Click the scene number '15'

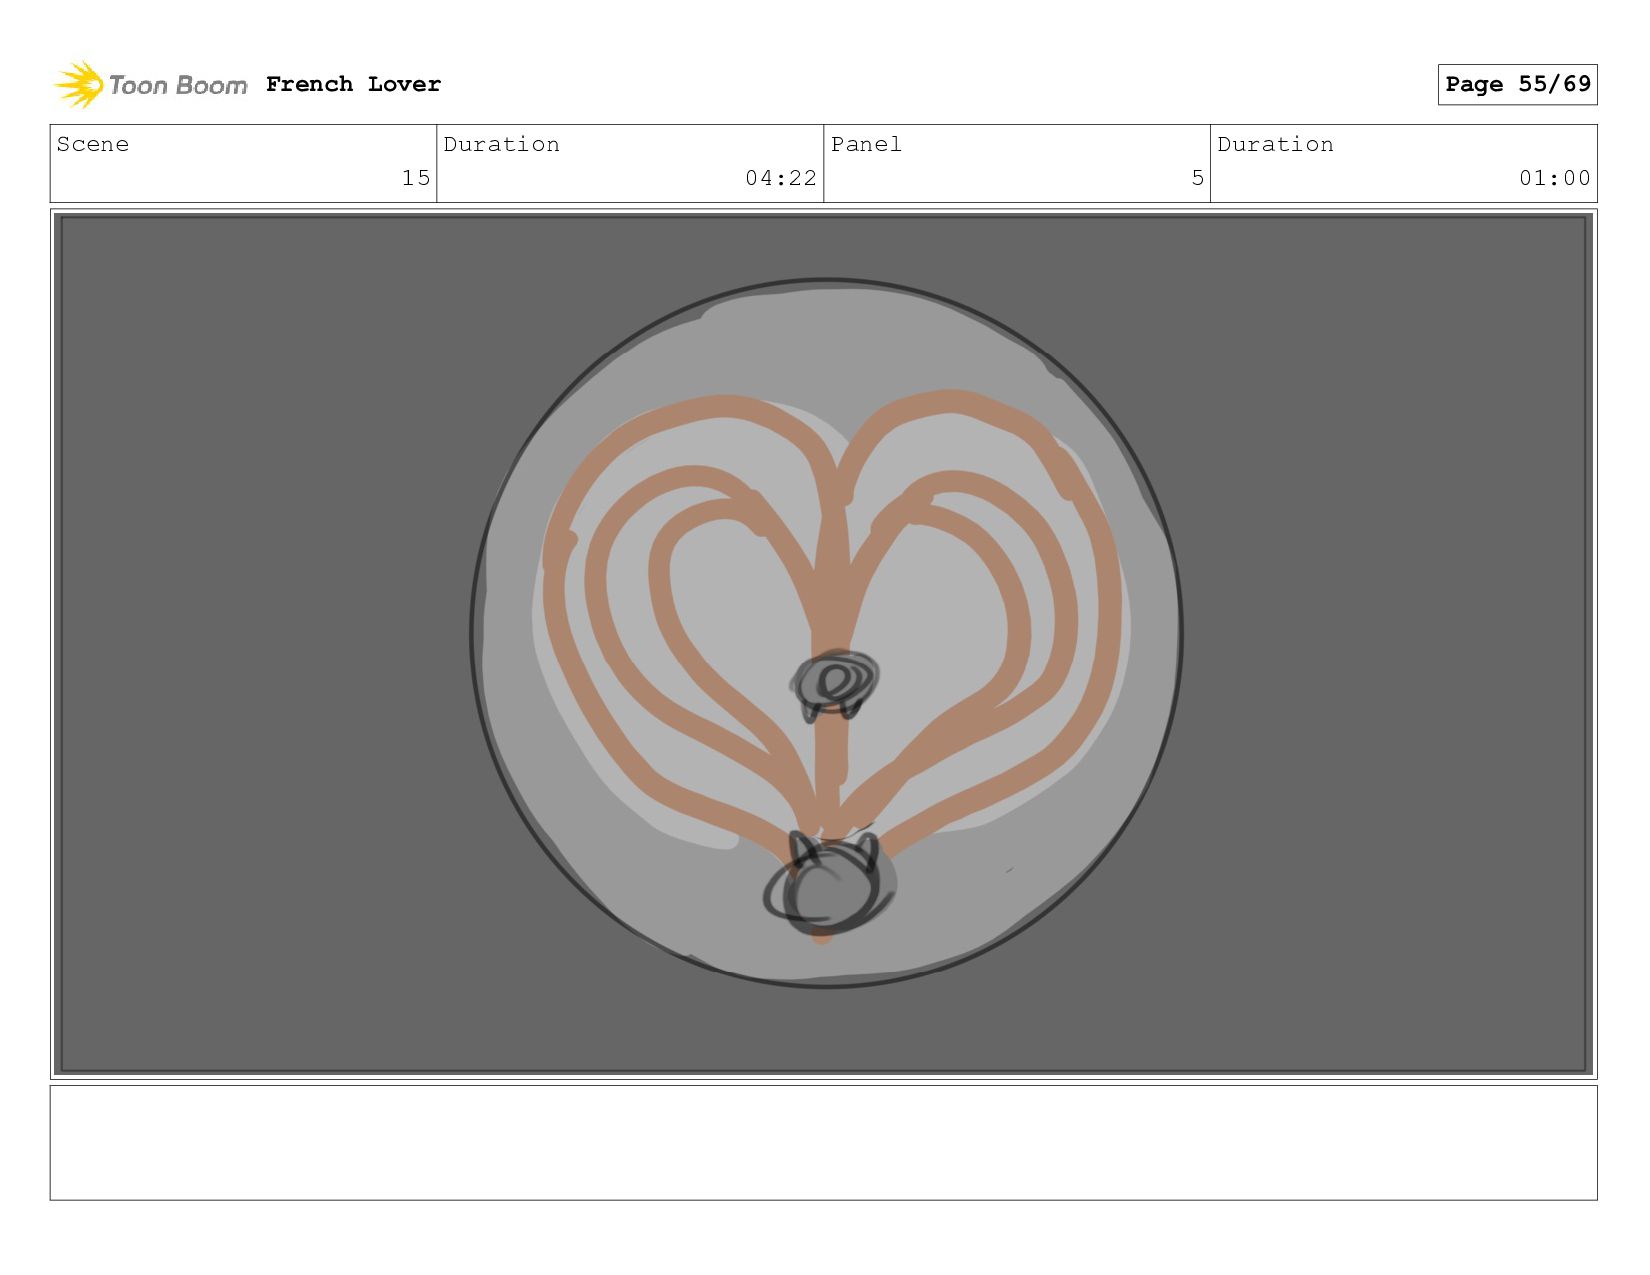point(416,178)
